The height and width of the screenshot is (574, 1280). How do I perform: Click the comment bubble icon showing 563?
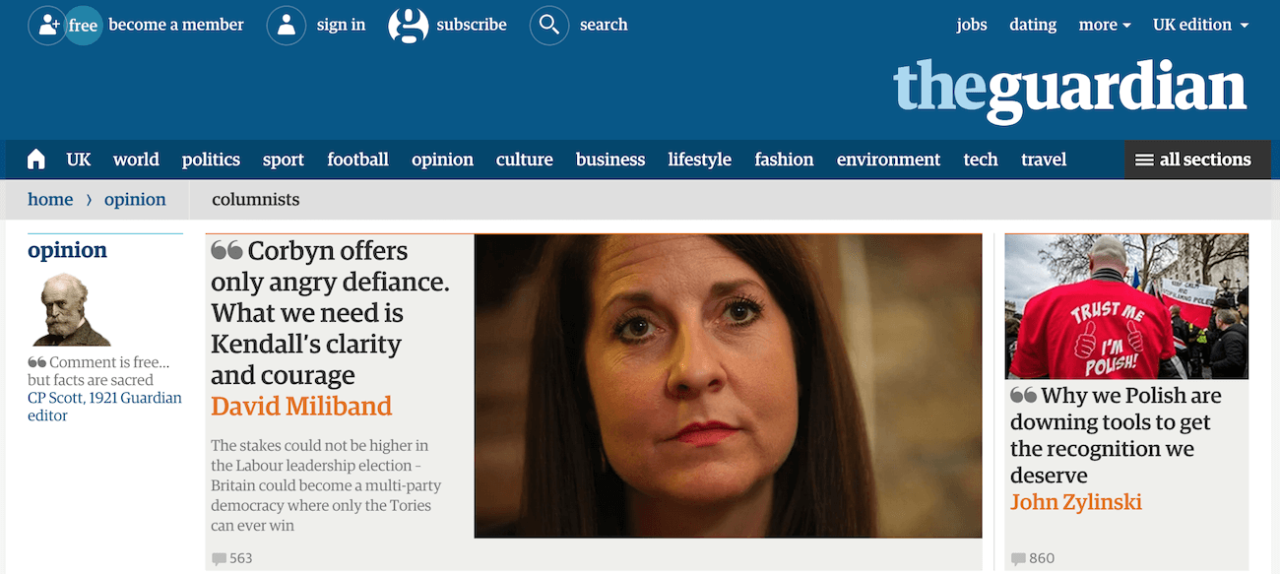tap(219, 558)
